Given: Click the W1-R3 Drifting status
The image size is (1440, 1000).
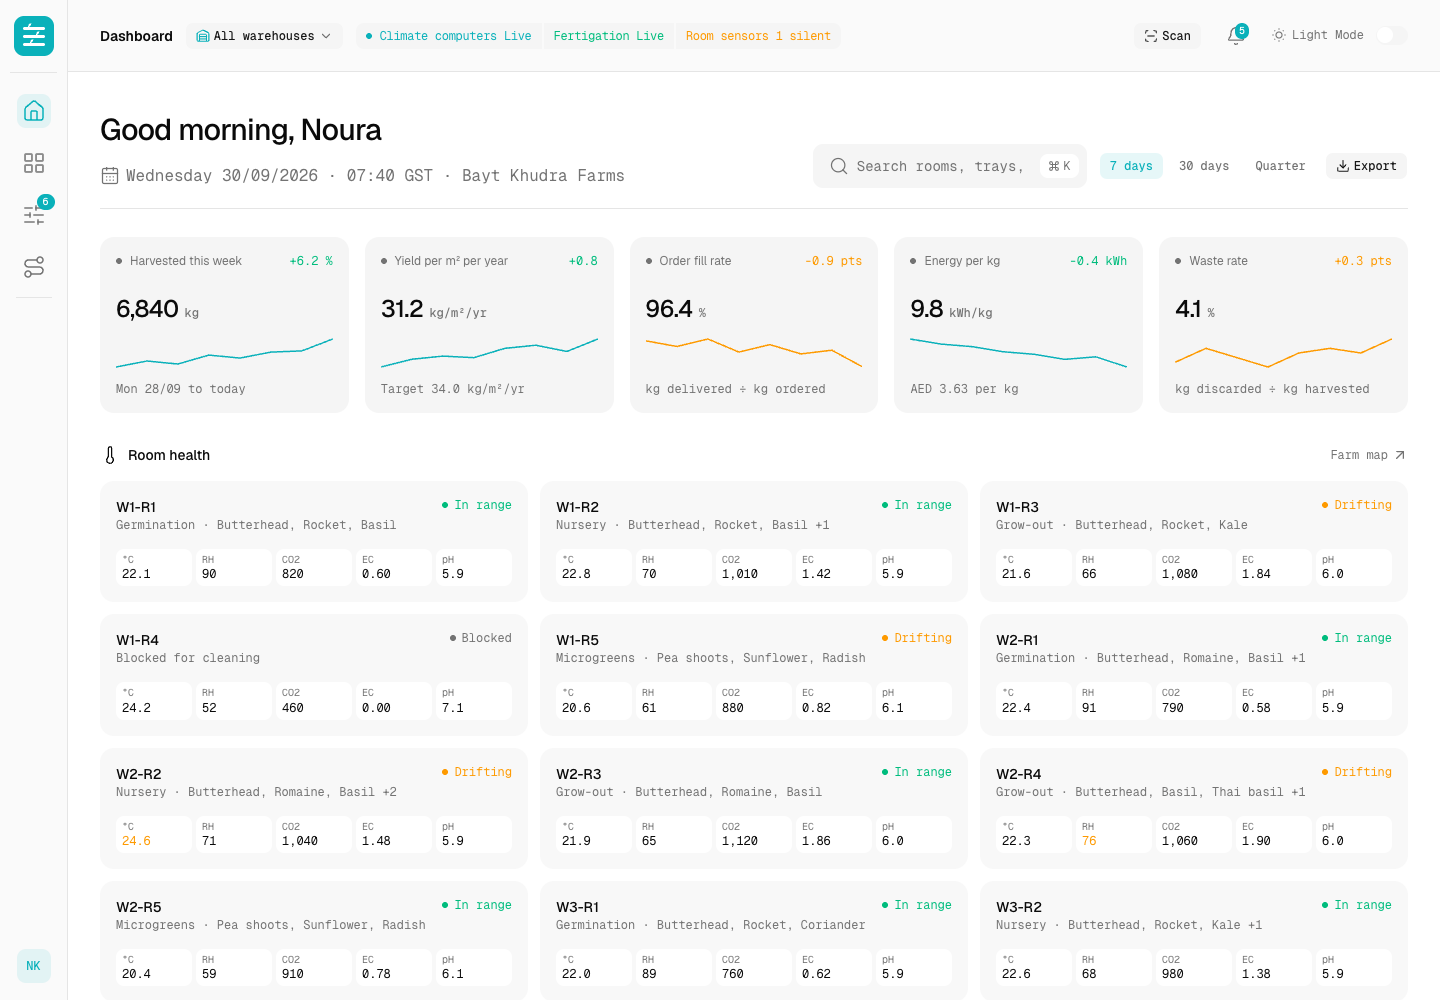Looking at the screenshot, I should click(1357, 505).
